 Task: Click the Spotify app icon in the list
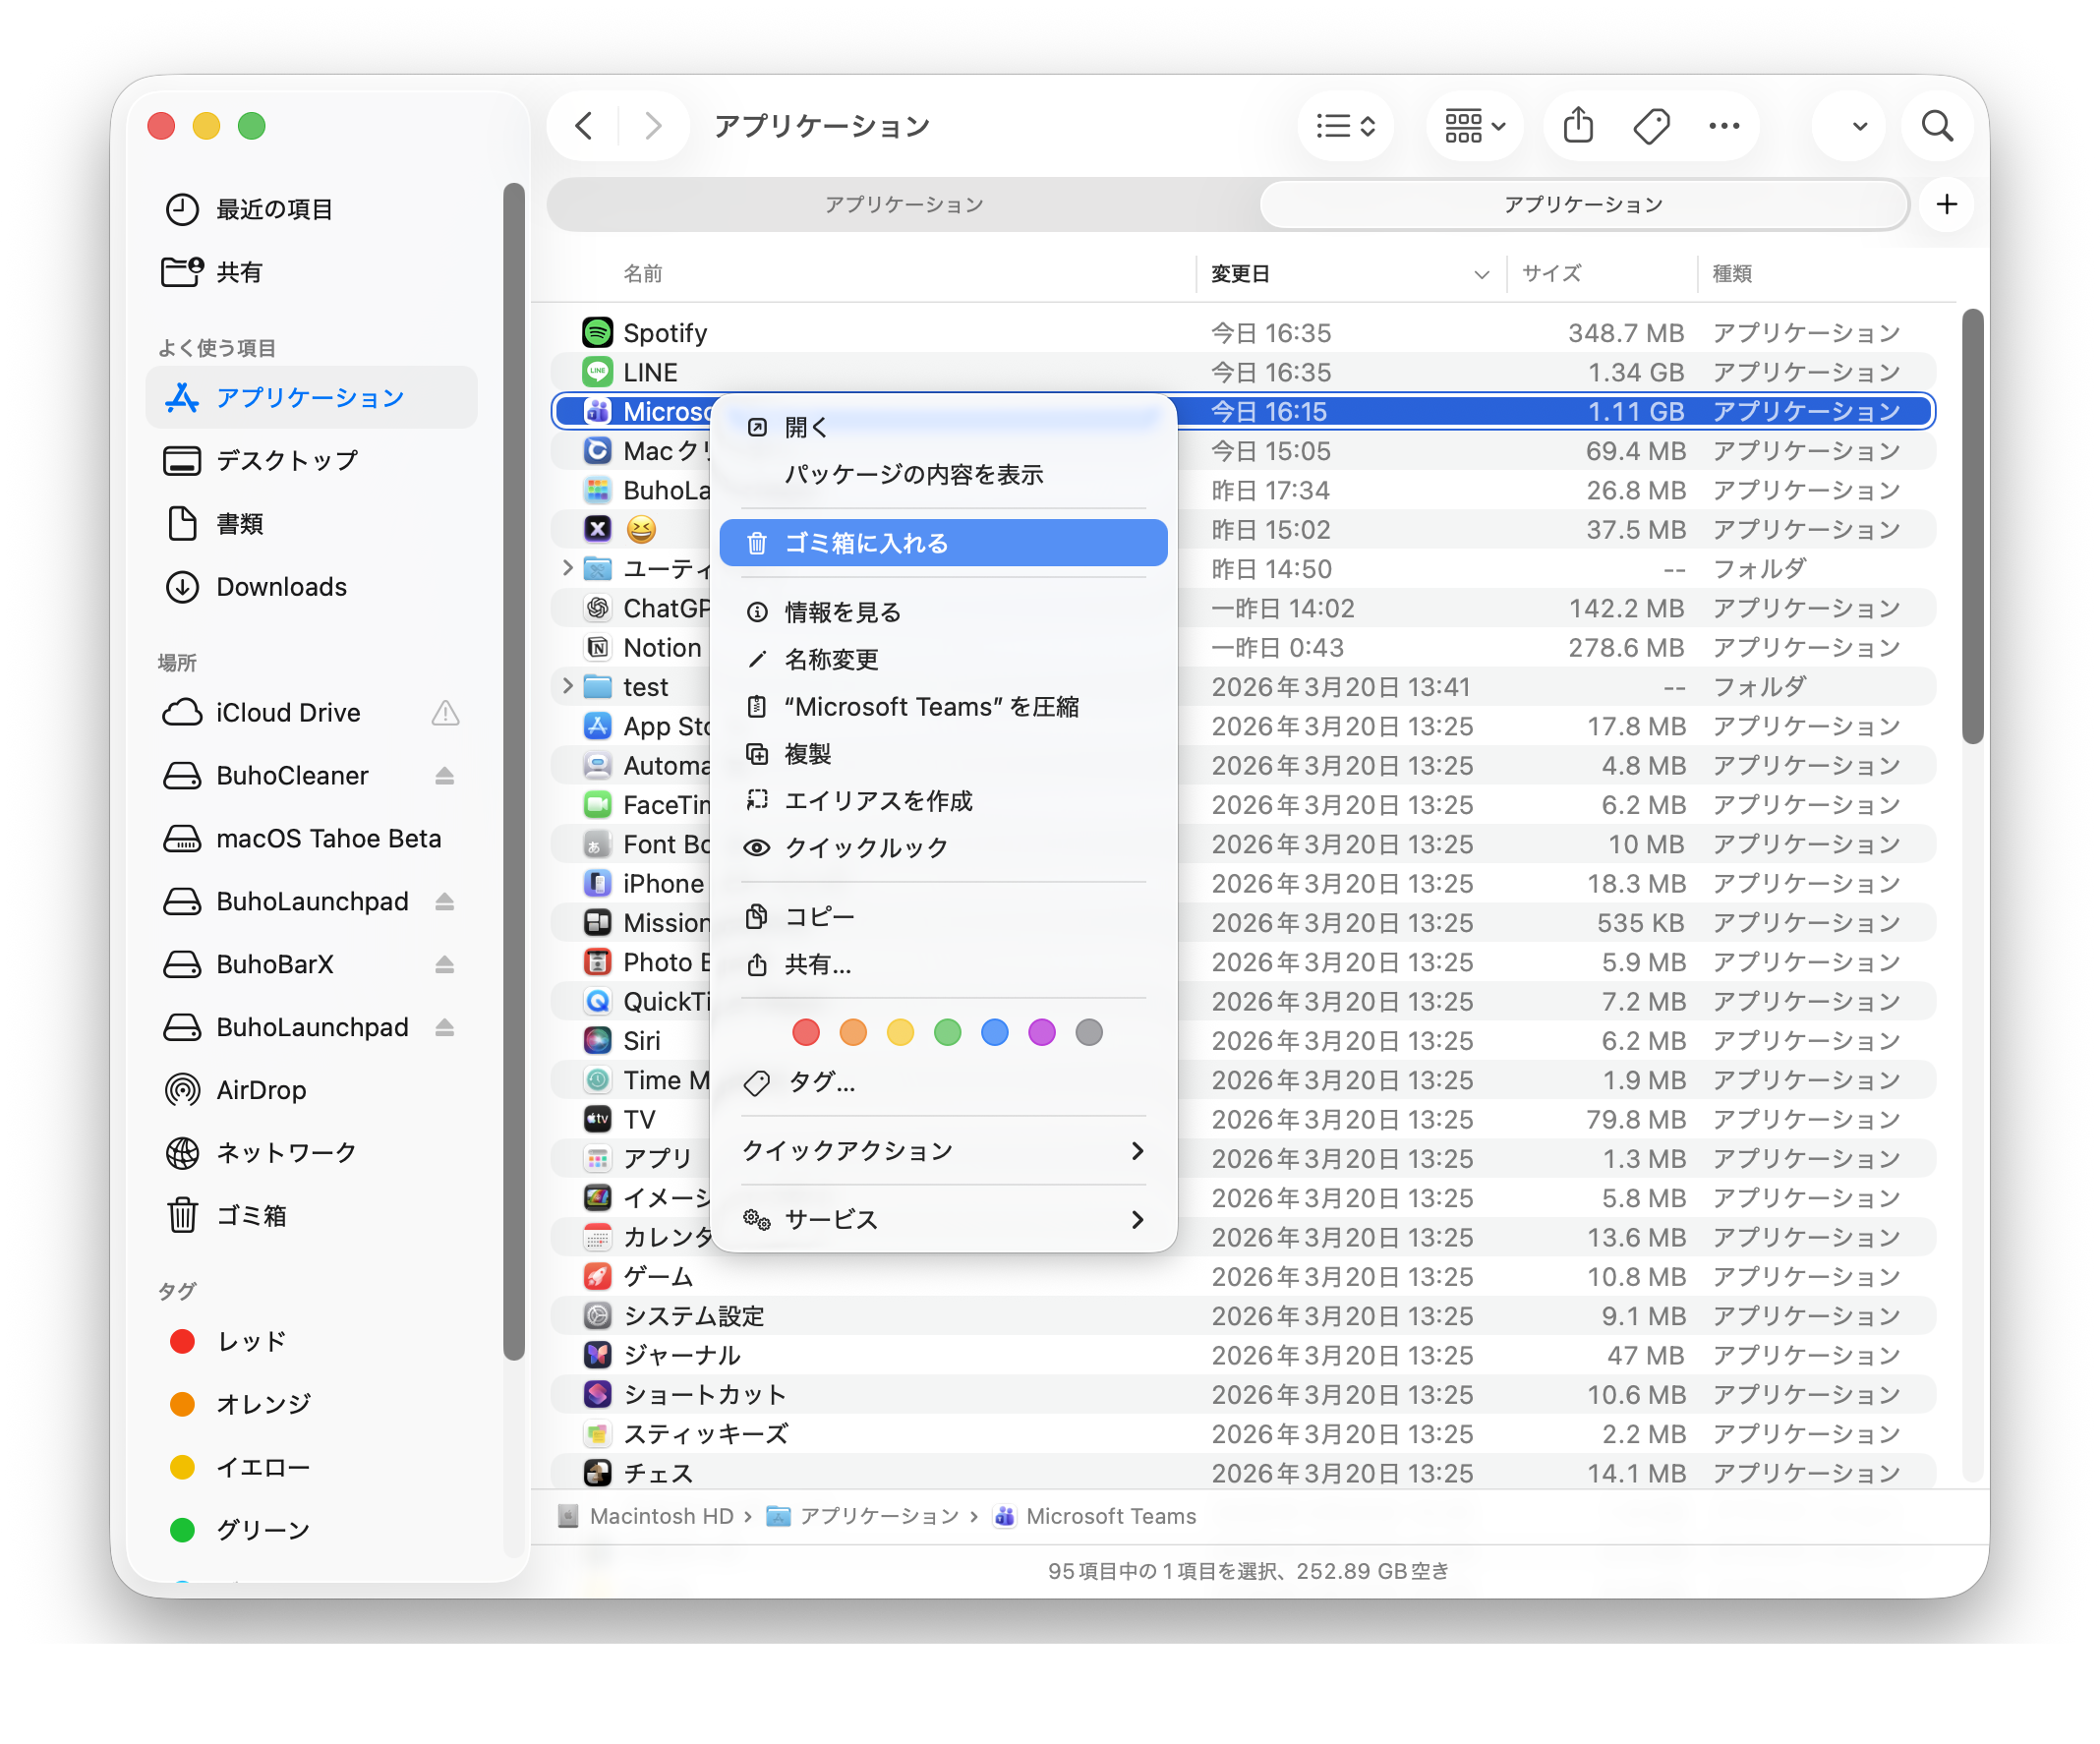[x=597, y=332]
